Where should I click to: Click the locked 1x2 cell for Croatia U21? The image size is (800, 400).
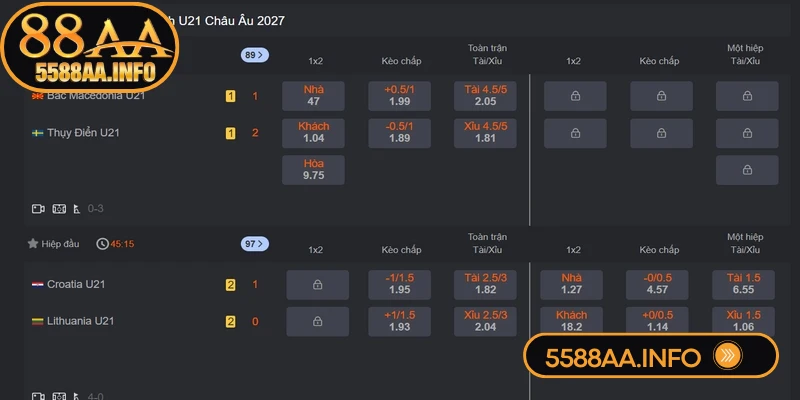[x=317, y=285]
